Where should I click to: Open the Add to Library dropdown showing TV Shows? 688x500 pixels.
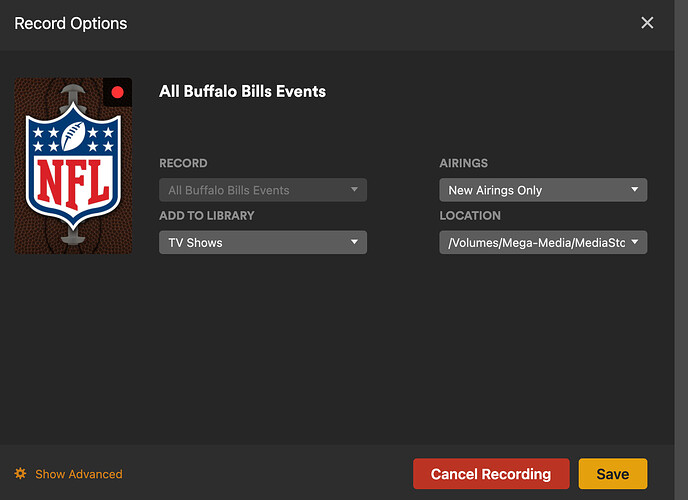point(263,242)
